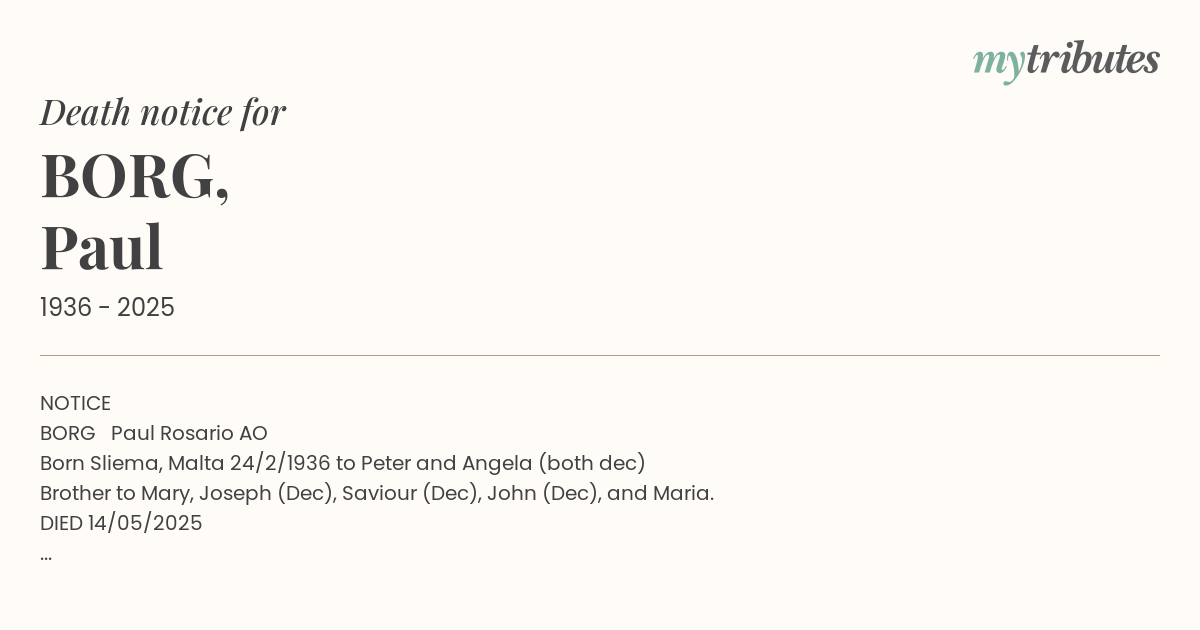
Task: Click the 'Born Sliema, Malta' line
Action: (343, 463)
